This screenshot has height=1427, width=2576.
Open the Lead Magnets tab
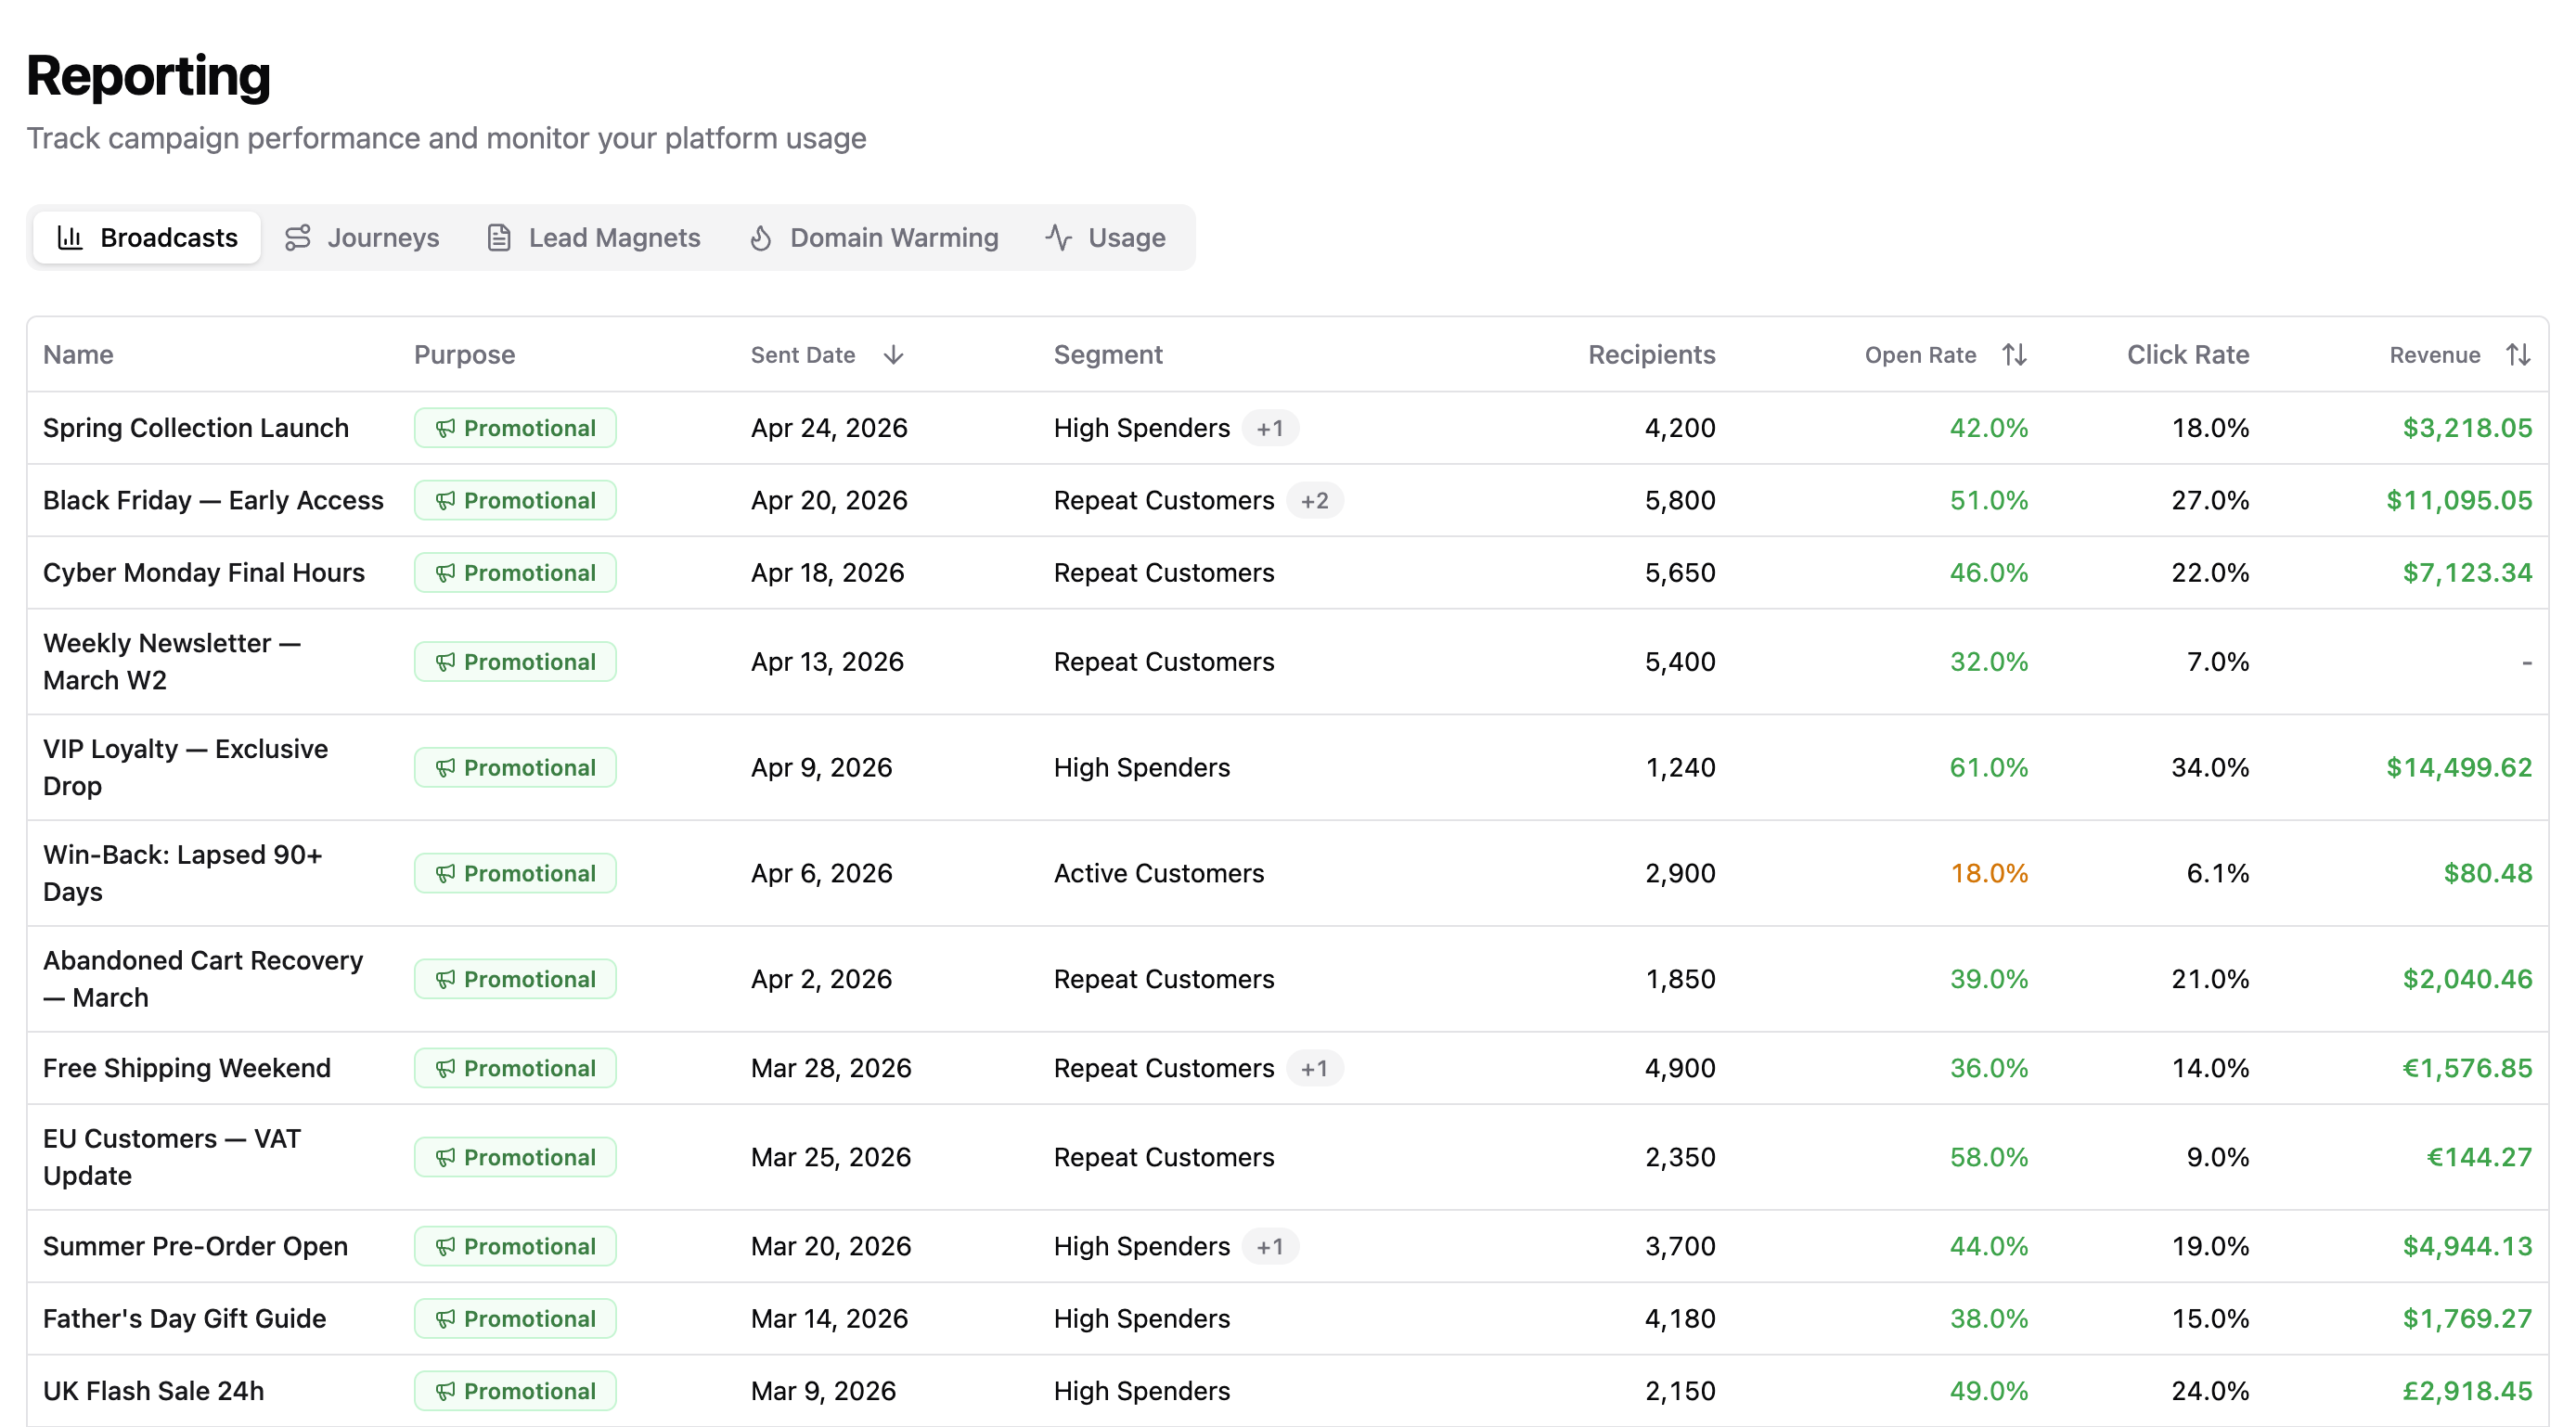pyautogui.click(x=594, y=237)
